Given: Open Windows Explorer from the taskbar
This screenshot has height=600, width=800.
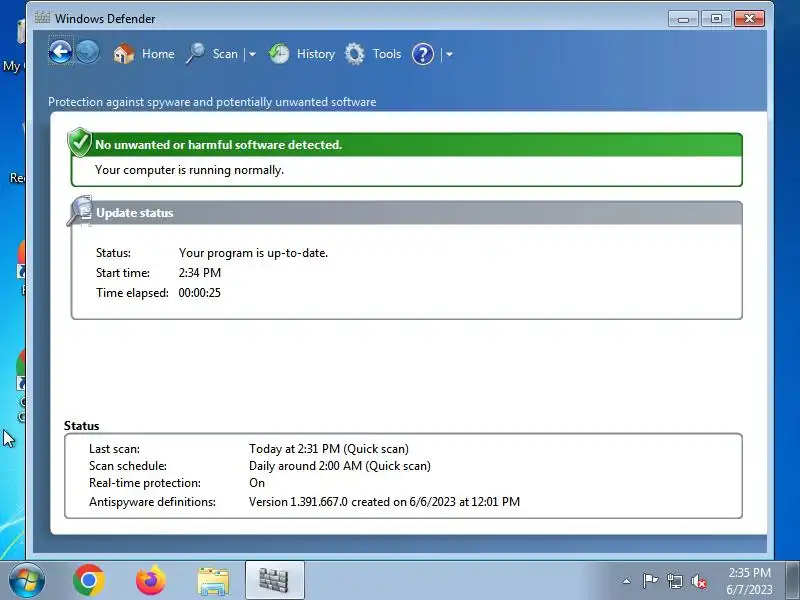Looking at the screenshot, I should coord(213,581).
